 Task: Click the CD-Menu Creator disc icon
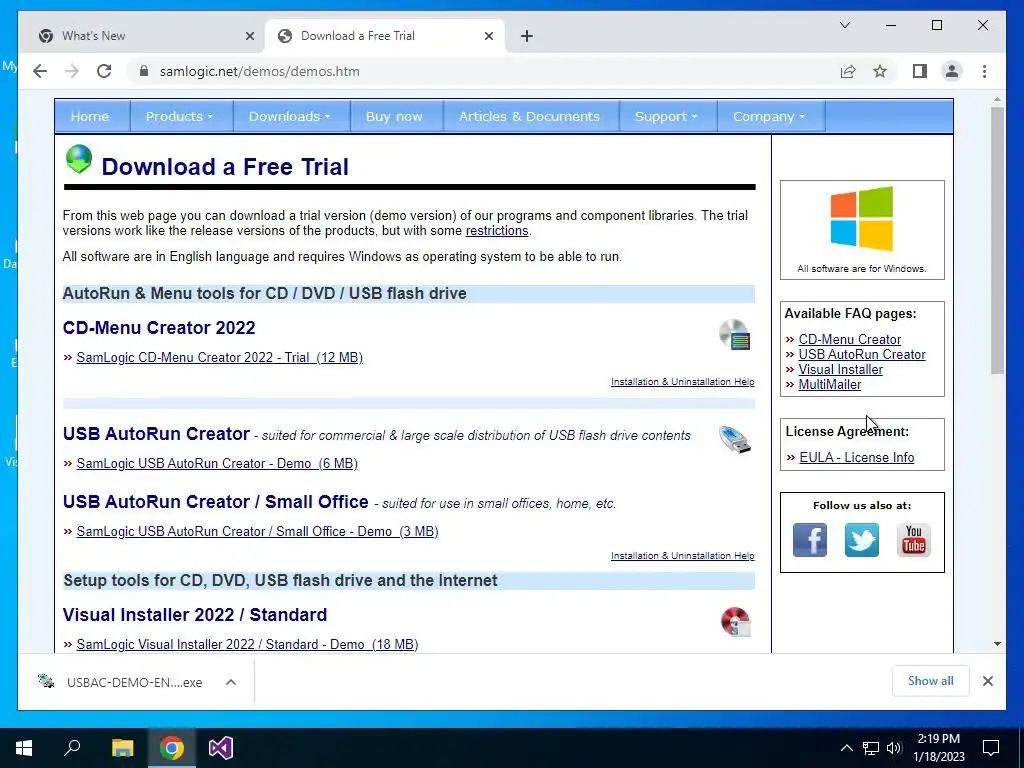point(735,334)
